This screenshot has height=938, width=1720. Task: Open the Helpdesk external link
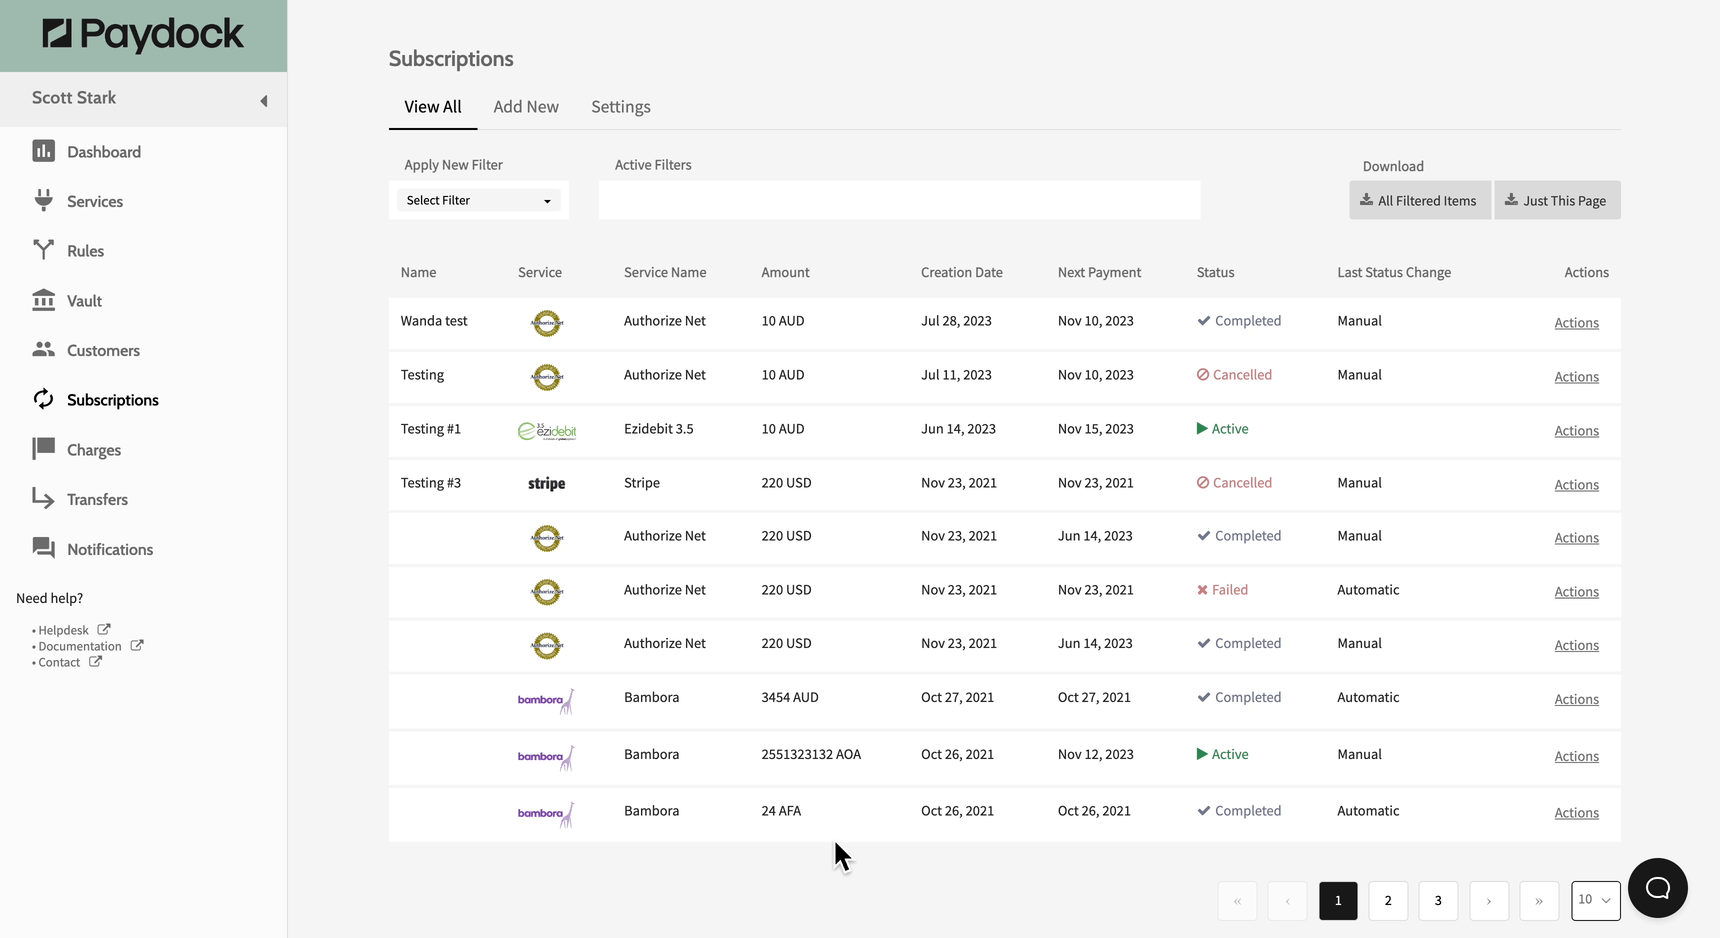[64, 631]
